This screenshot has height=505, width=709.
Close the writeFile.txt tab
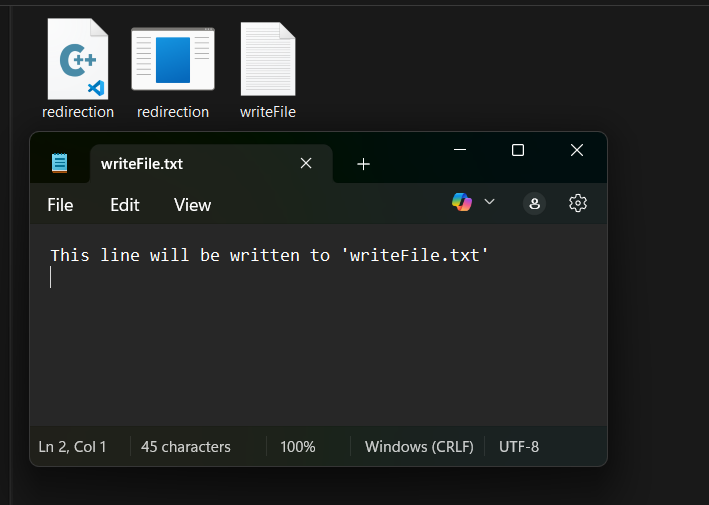click(306, 164)
